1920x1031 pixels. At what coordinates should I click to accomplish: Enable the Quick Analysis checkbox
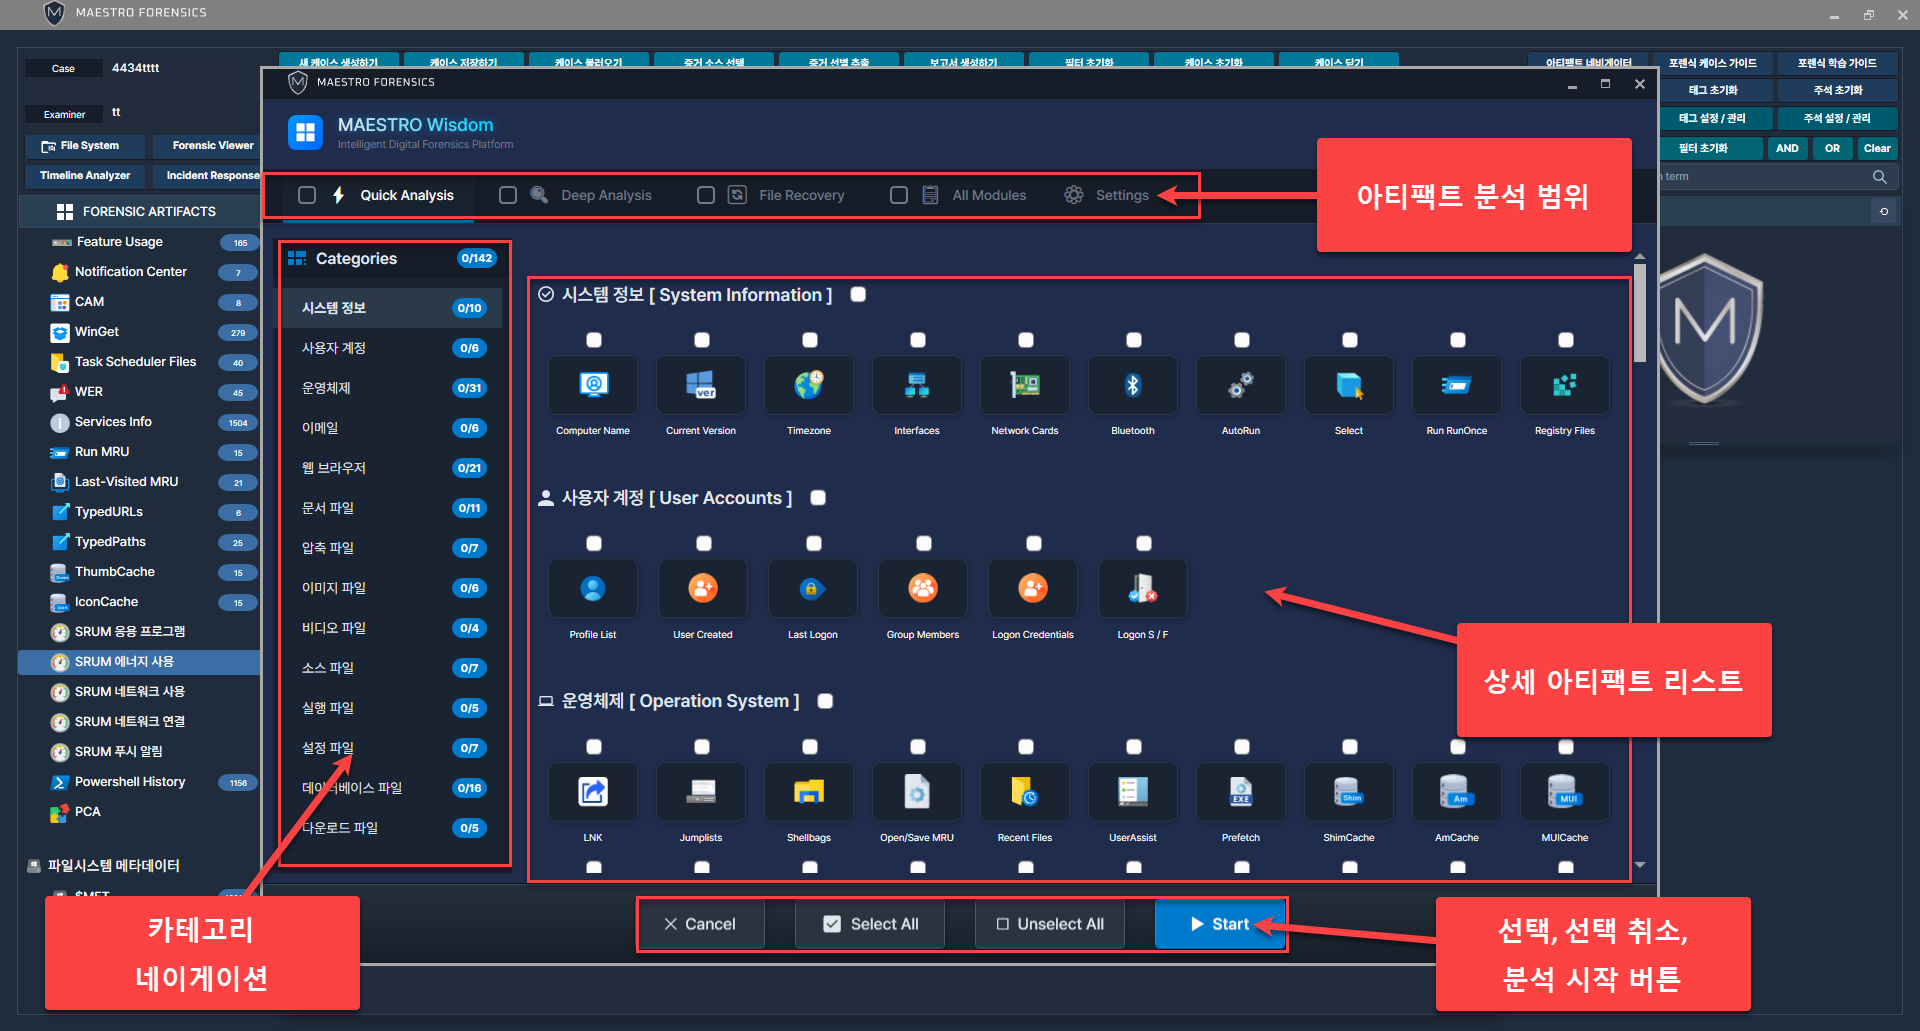pos(307,195)
